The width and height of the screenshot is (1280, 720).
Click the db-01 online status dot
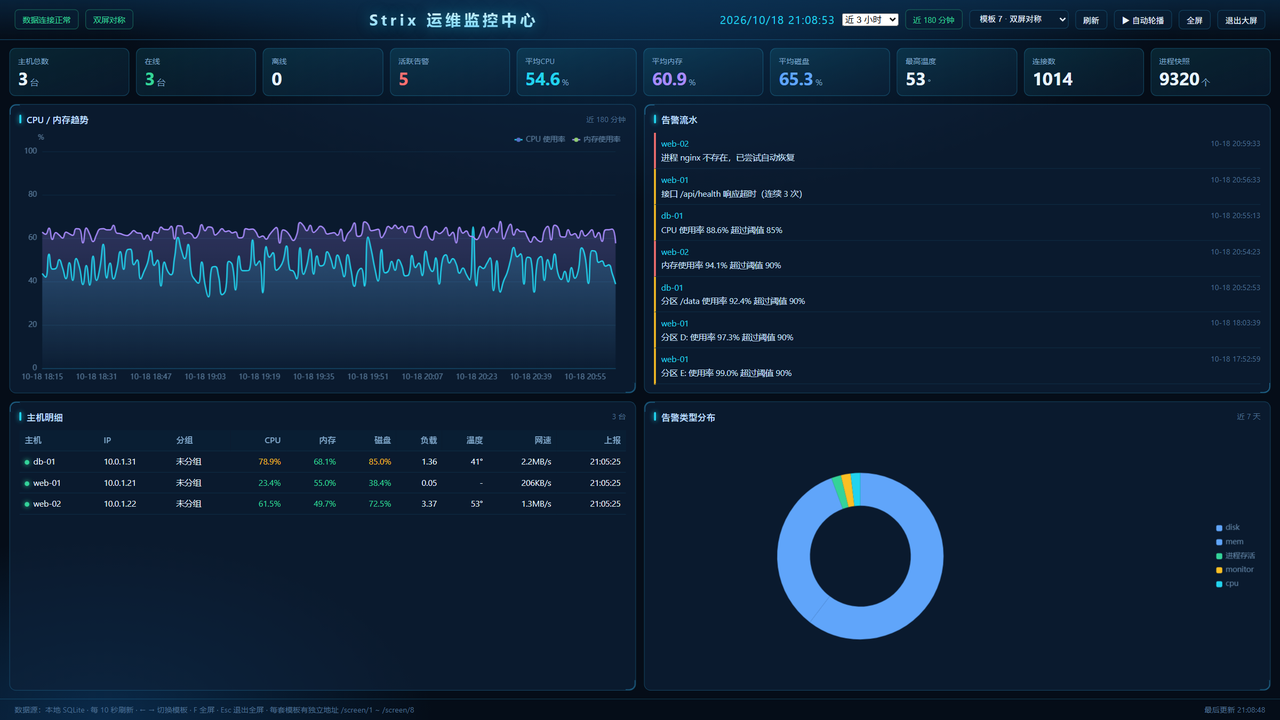27,462
